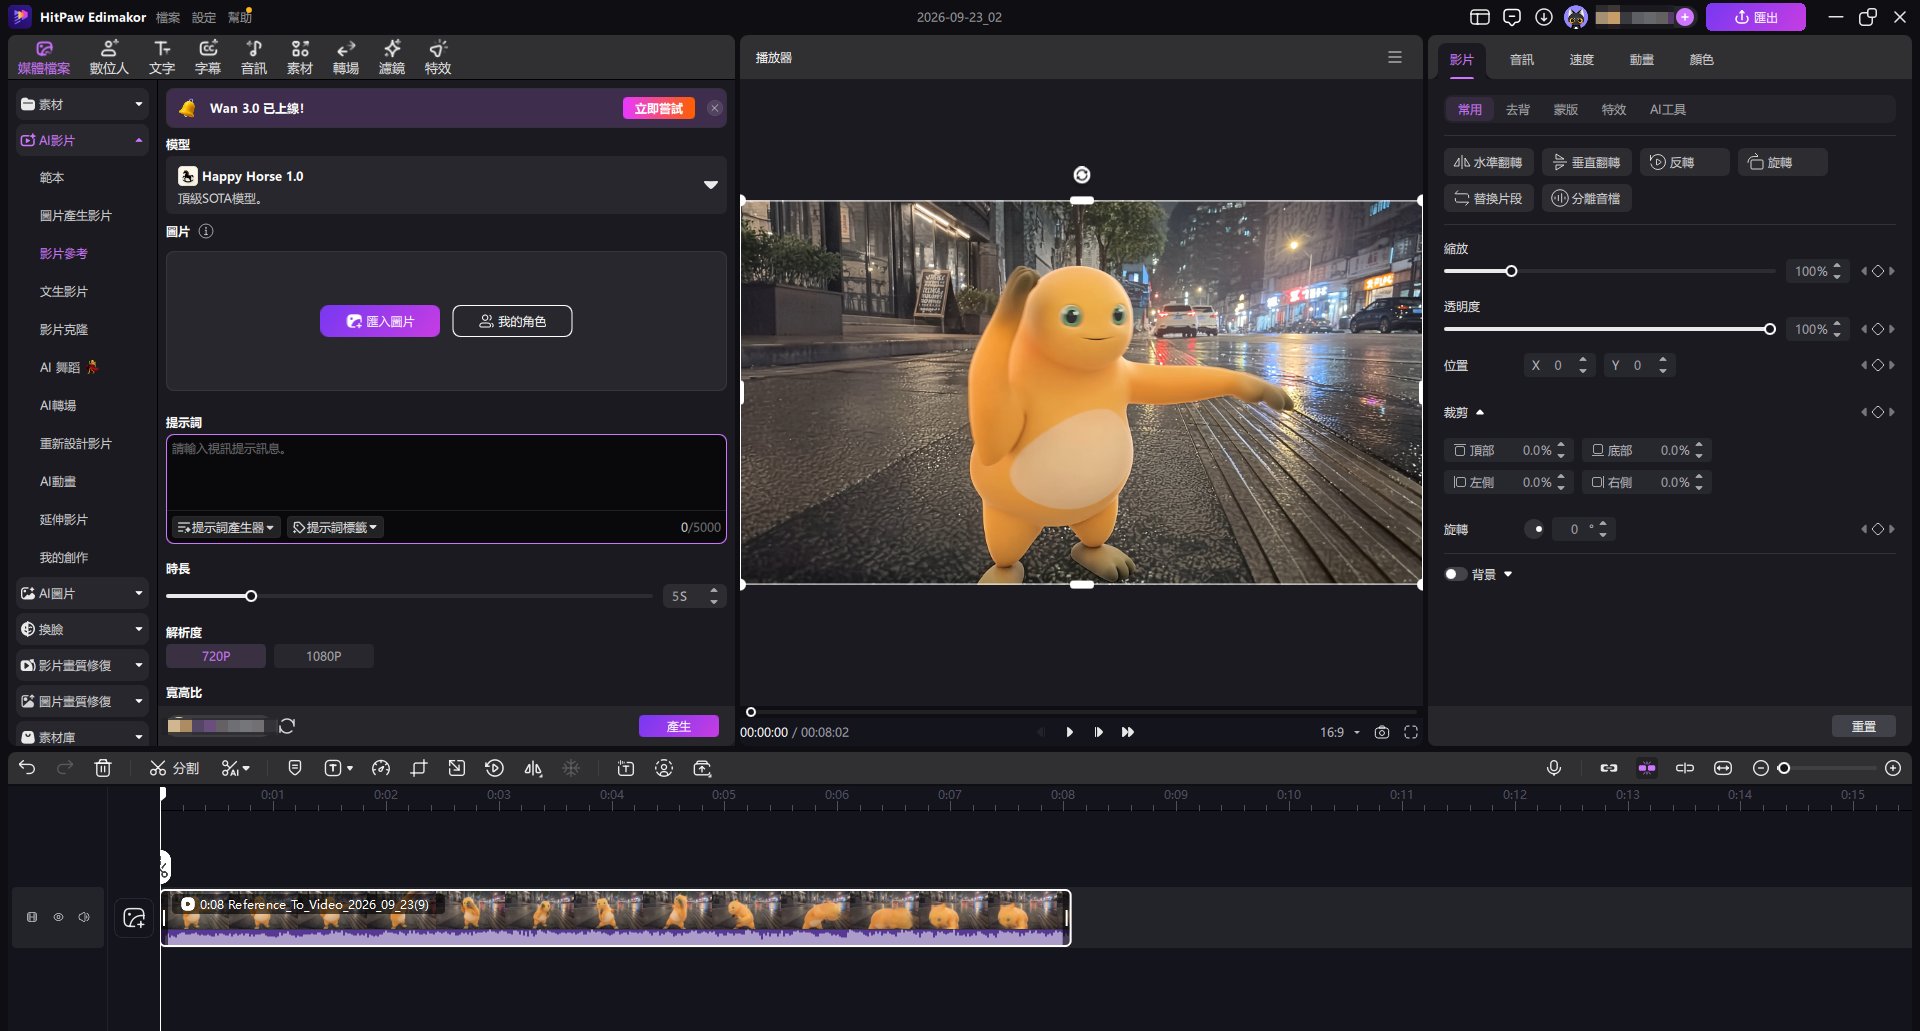Switch to the 音訊 properties tab
Image resolution: width=1920 pixels, height=1031 pixels.
click(1522, 60)
